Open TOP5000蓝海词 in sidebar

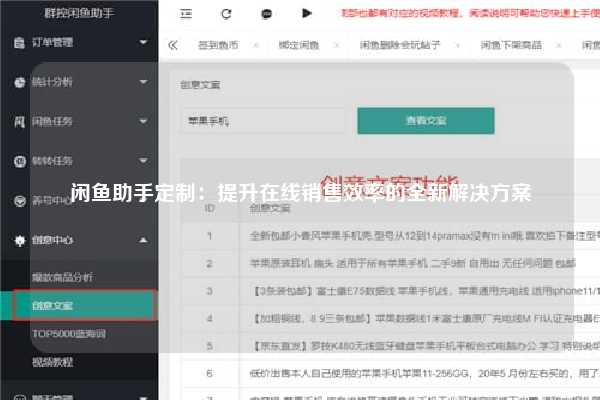[69, 334]
